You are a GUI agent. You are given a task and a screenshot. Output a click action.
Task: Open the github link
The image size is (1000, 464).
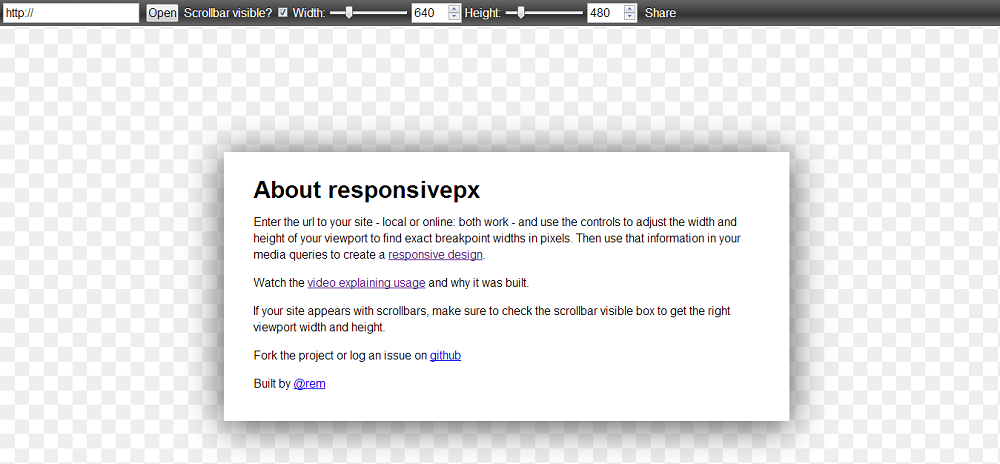tap(445, 356)
